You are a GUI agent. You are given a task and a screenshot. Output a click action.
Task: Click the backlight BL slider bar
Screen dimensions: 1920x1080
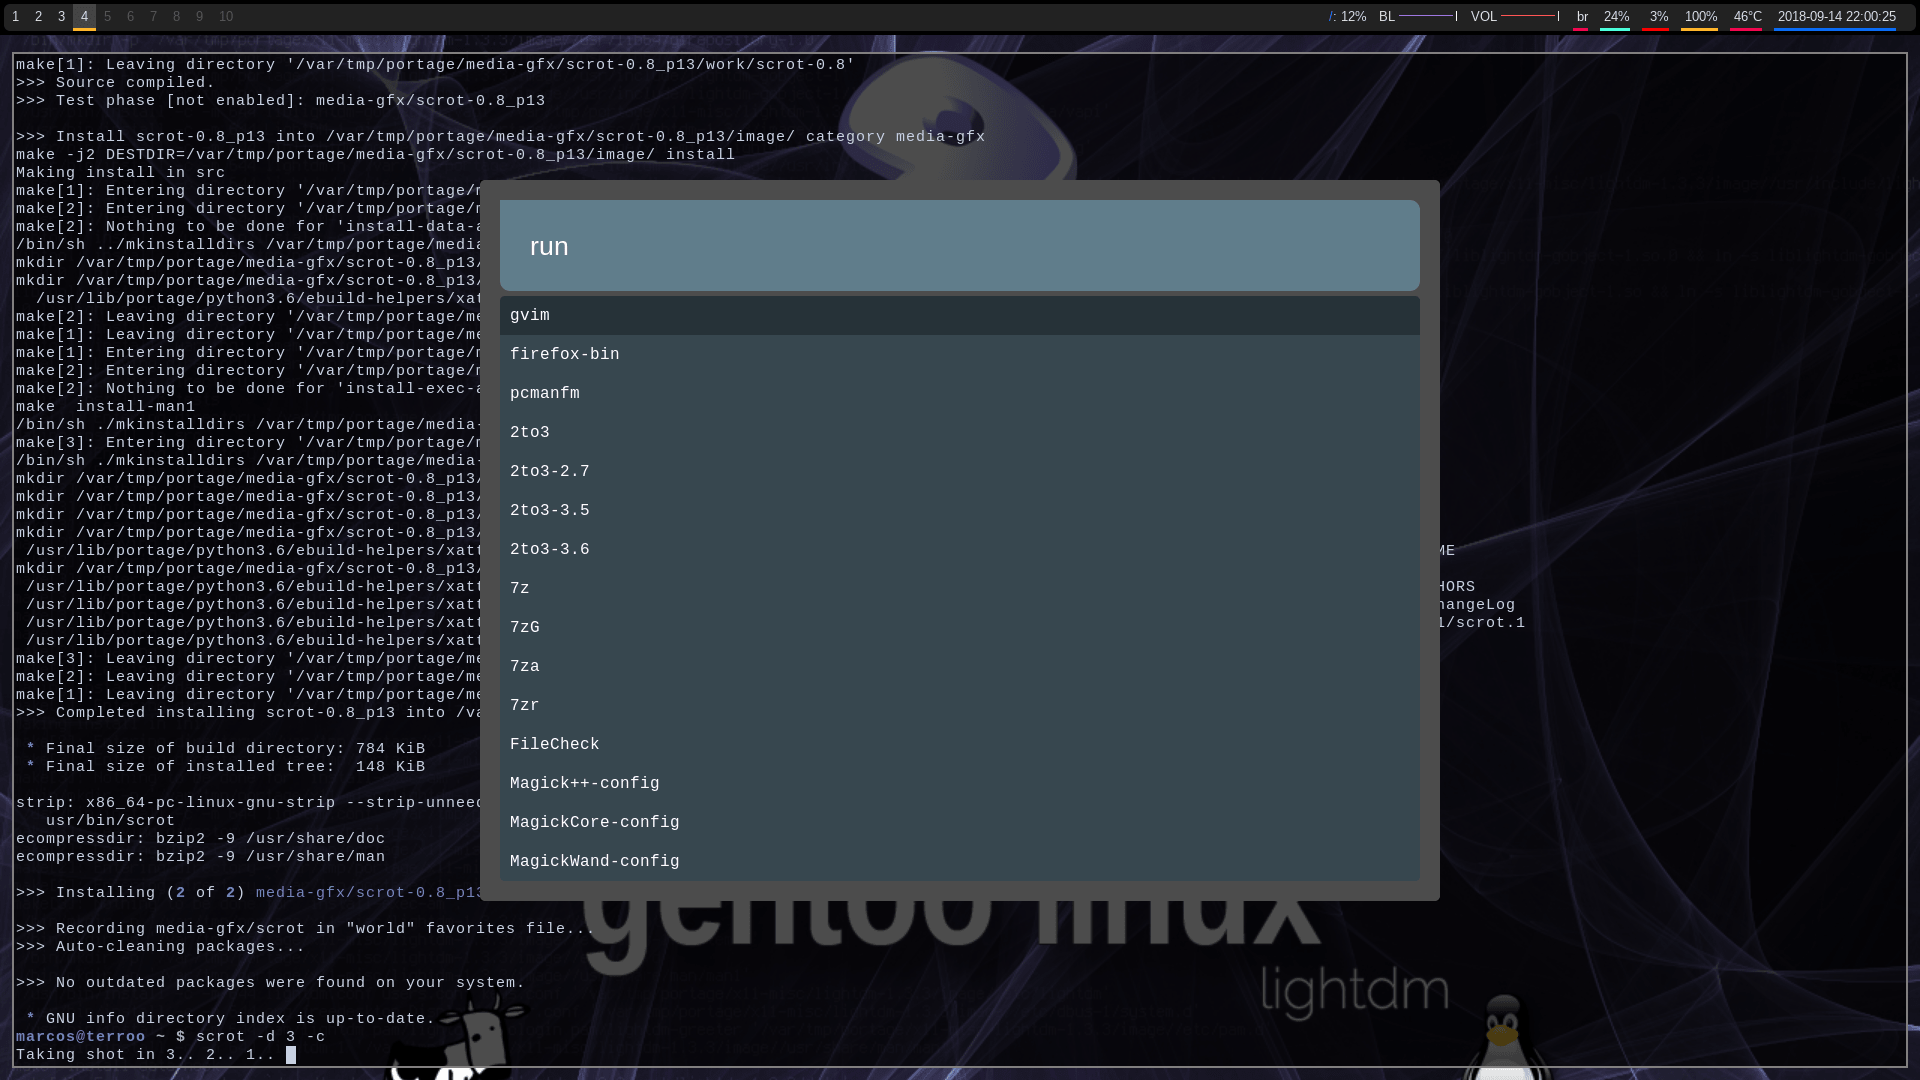1428,16
